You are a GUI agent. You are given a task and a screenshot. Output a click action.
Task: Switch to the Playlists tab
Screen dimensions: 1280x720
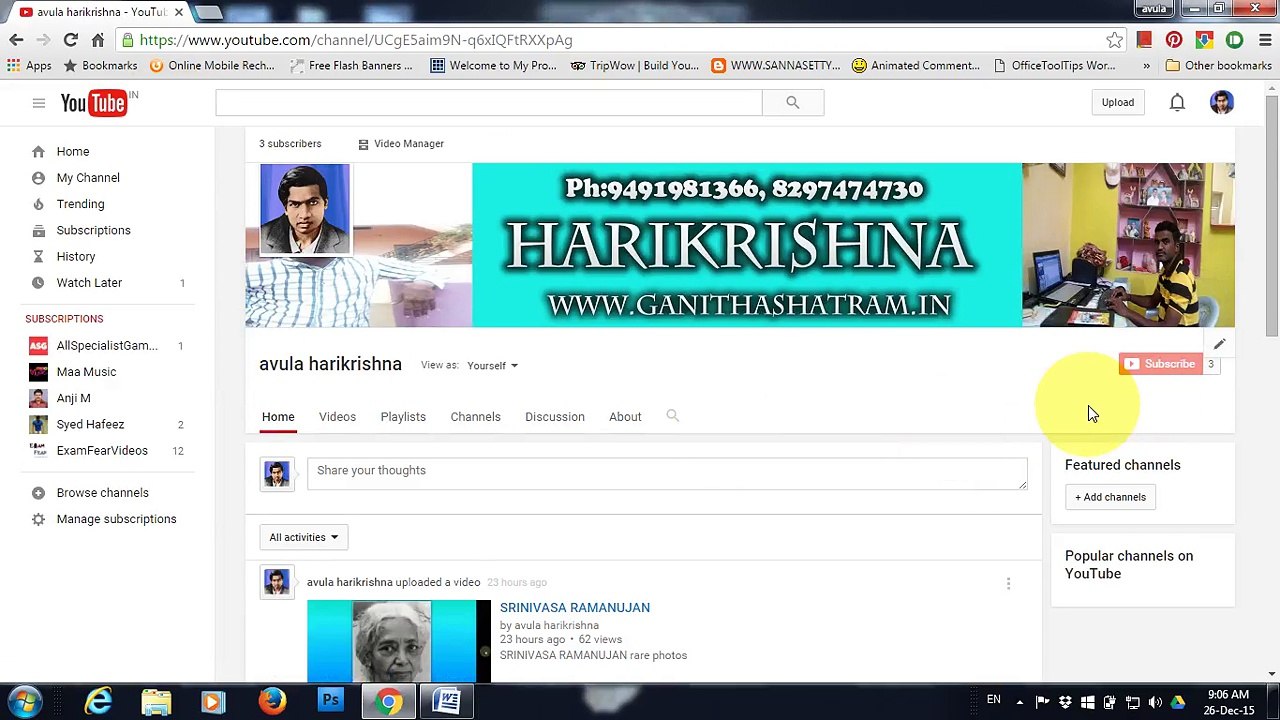point(403,417)
